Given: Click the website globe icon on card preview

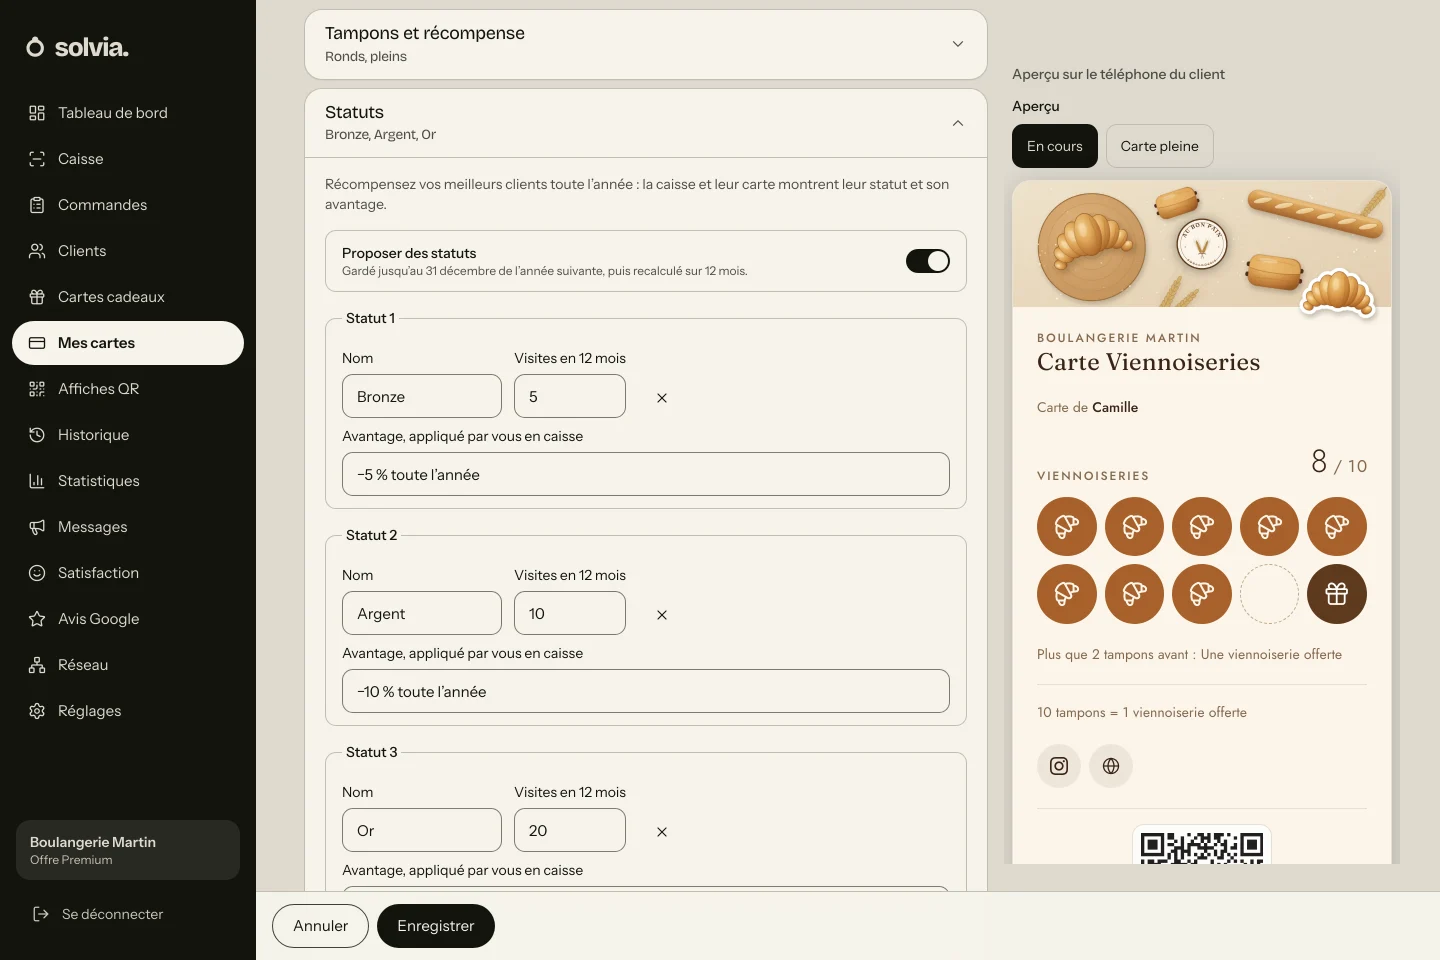Looking at the screenshot, I should (1111, 766).
